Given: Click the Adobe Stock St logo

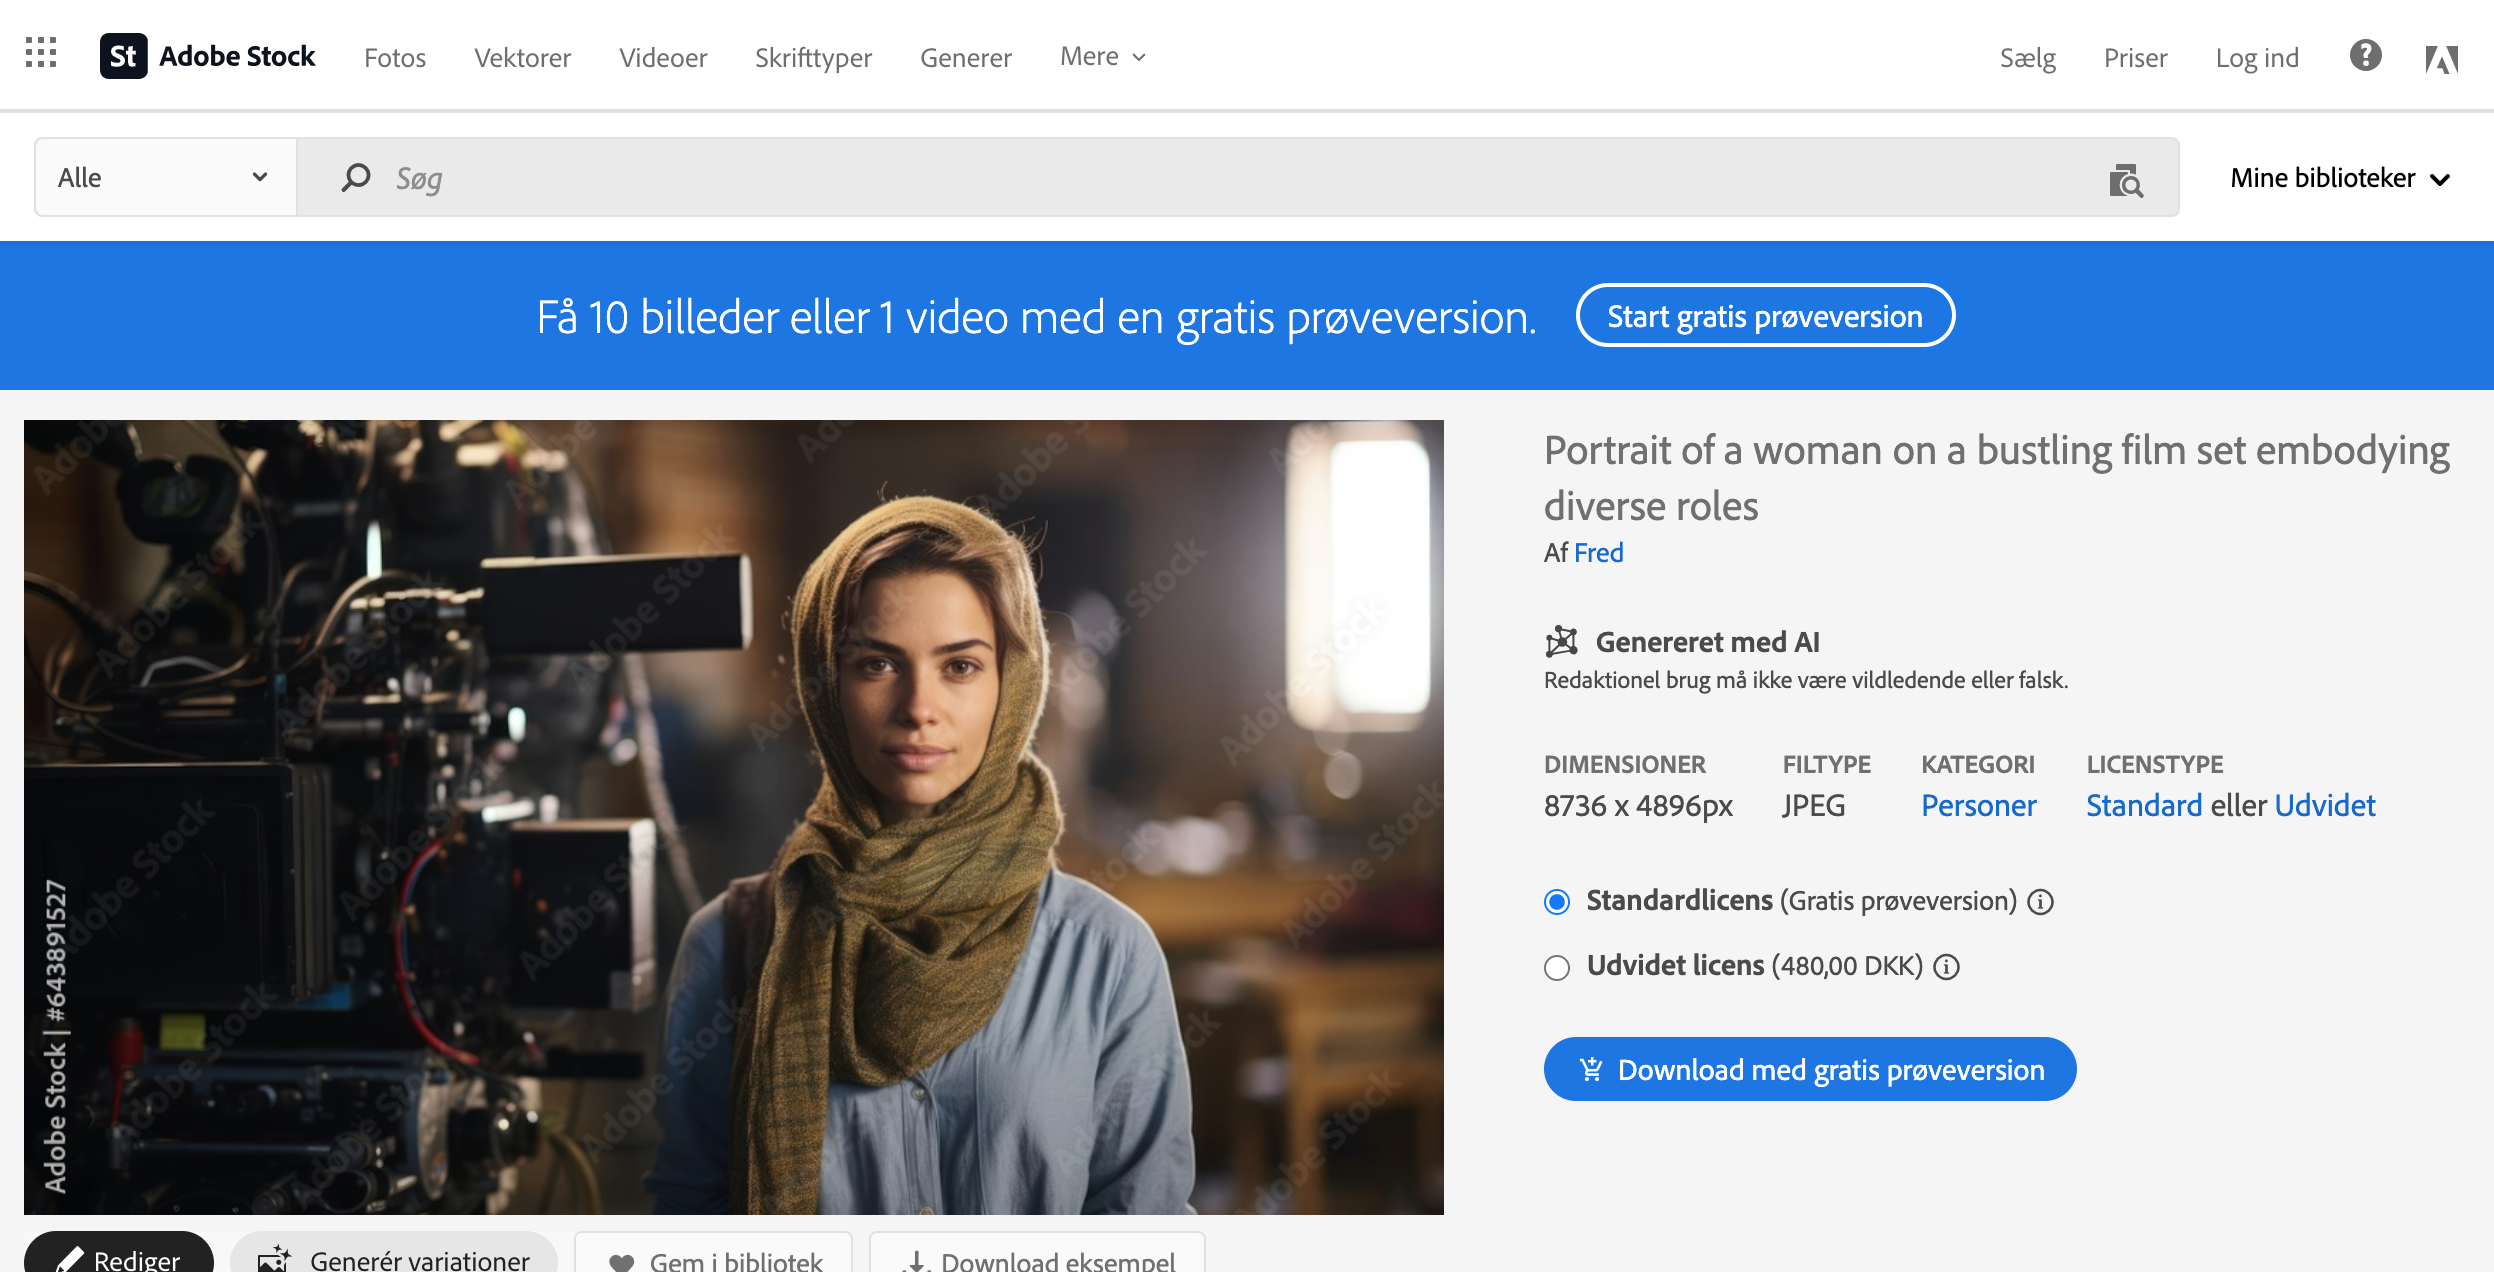Looking at the screenshot, I should tap(124, 56).
